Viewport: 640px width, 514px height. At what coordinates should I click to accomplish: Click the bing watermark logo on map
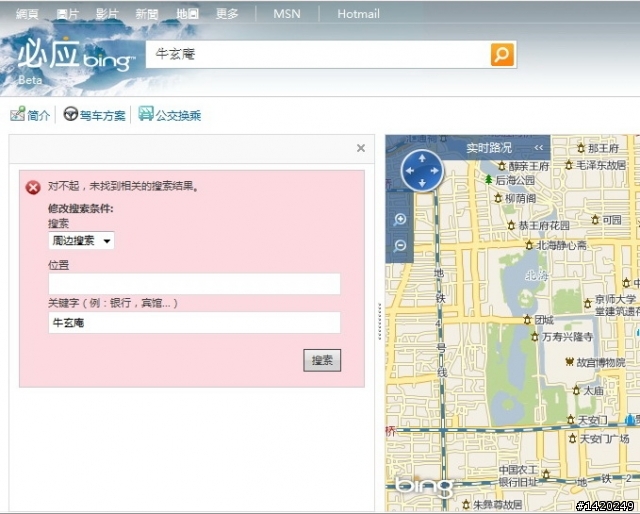[425, 485]
